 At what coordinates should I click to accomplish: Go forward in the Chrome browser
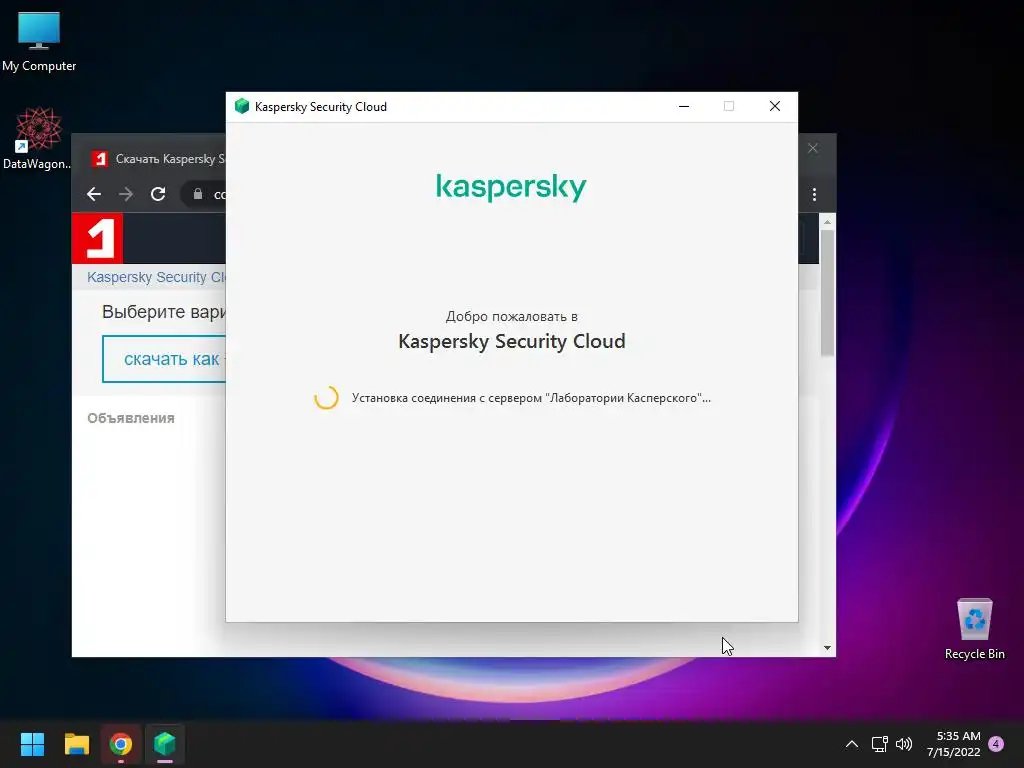click(126, 194)
